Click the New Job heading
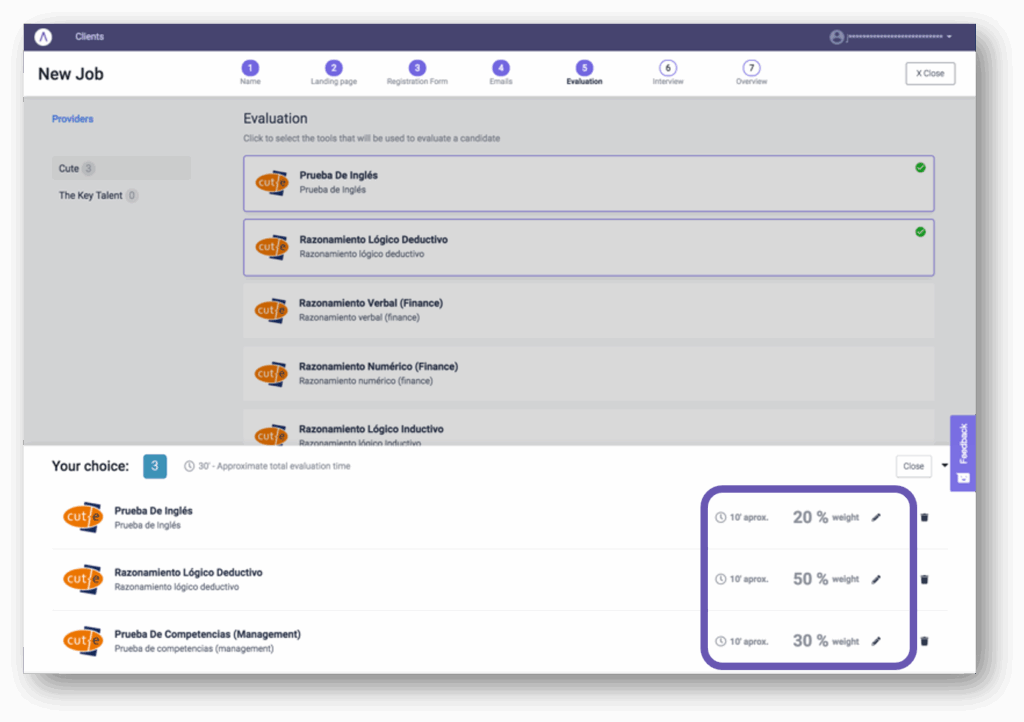1024x722 pixels. pyautogui.click(x=71, y=74)
